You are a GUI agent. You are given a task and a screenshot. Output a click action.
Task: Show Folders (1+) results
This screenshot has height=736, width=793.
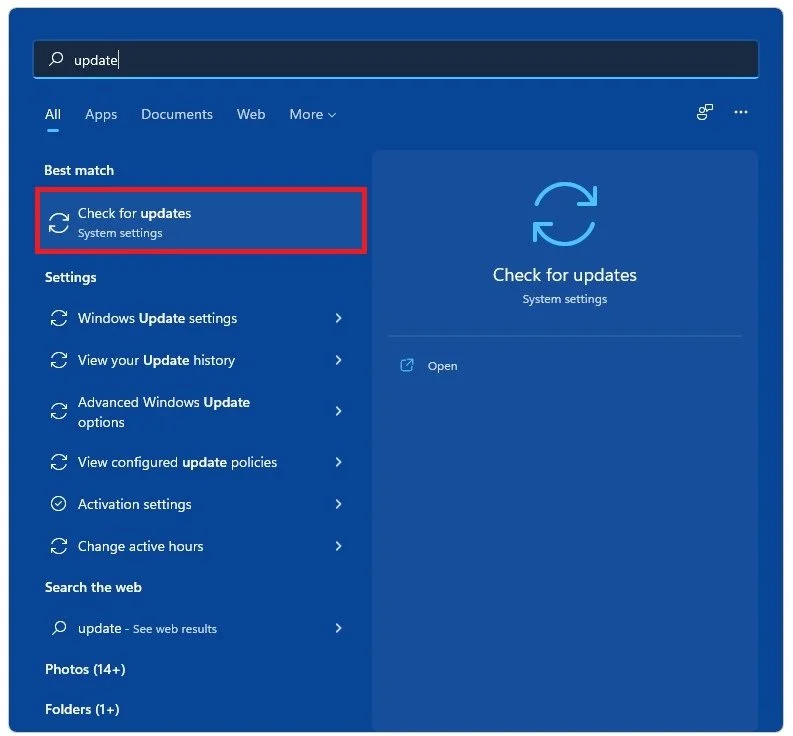point(82,709)
